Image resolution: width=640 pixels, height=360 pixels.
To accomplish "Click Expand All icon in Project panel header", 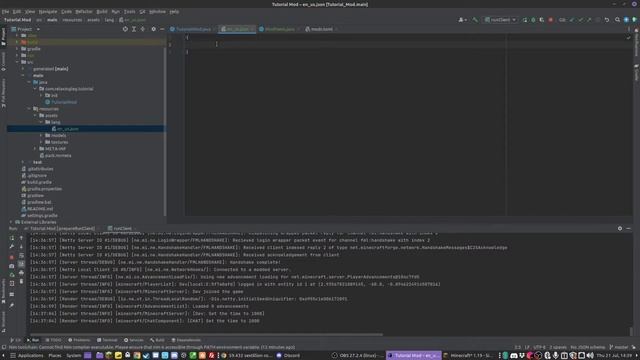I will click(134, 29).
